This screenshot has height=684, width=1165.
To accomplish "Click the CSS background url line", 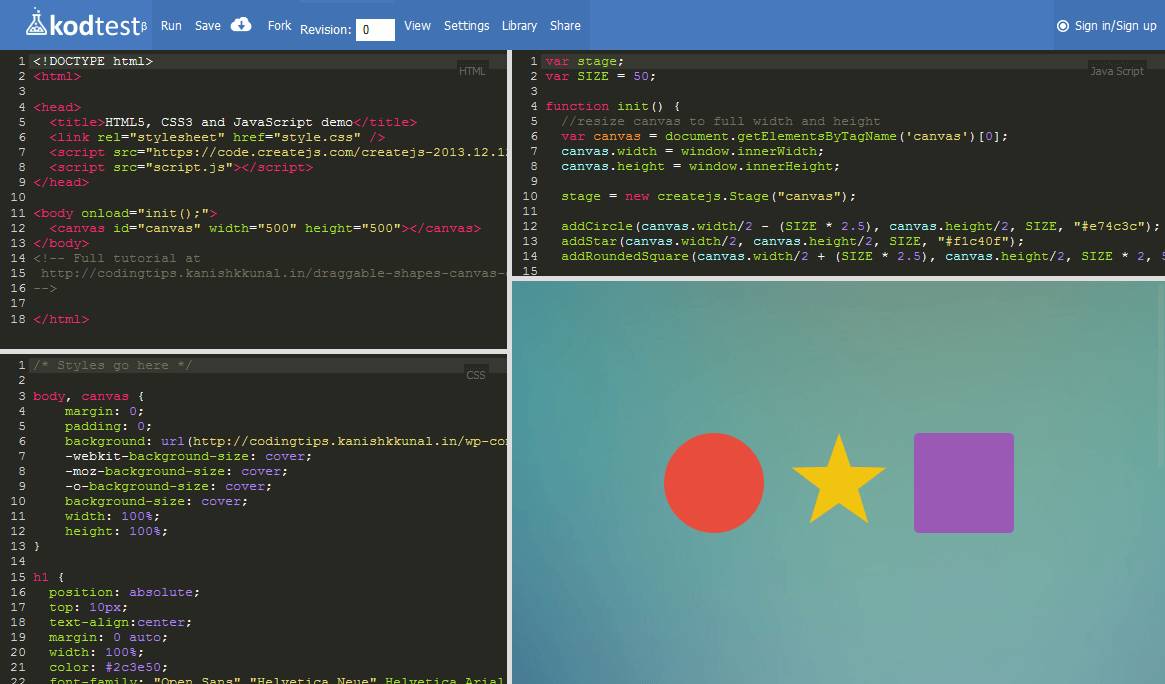I will 286,441.
